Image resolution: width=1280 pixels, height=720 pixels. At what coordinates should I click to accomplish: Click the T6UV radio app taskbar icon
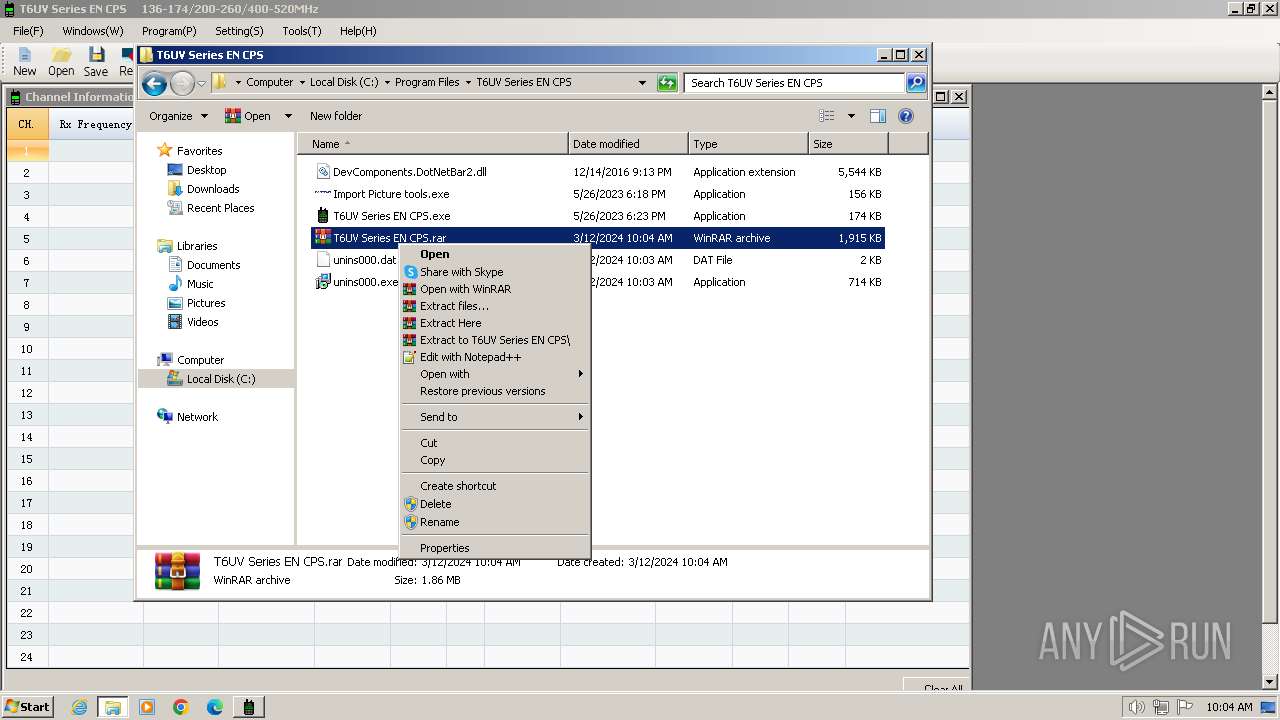pos(249,707)
